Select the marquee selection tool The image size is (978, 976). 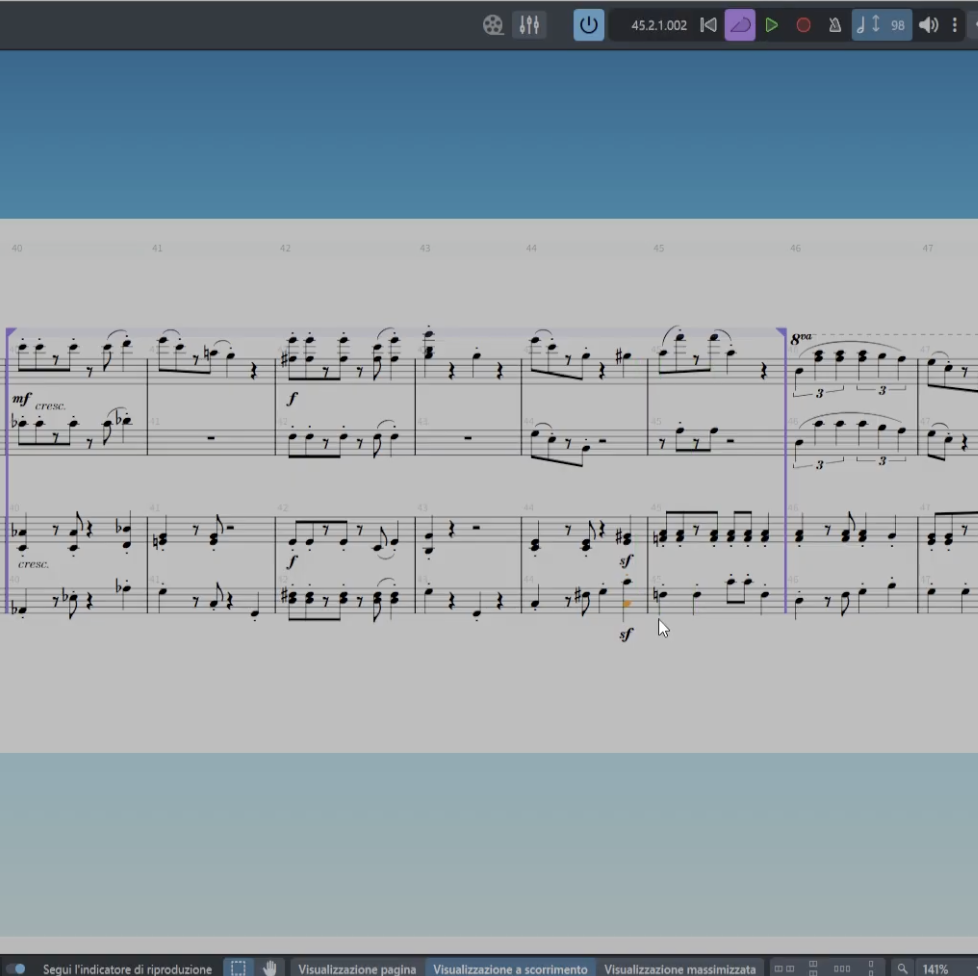pyautogui.click(x=238, y=968)
